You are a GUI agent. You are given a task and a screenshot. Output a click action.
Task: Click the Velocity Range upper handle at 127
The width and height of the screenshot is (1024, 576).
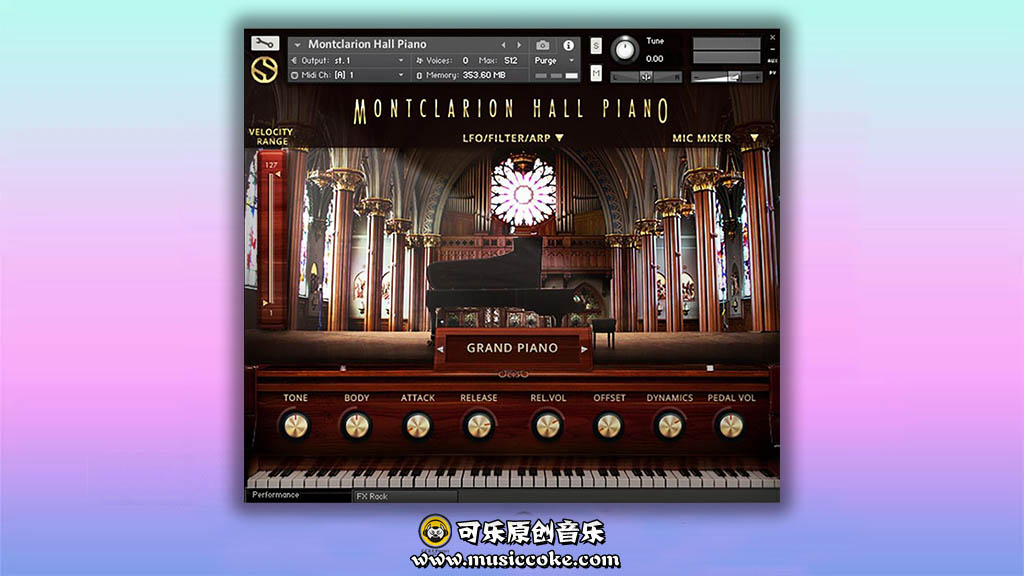tap(278, 174)
